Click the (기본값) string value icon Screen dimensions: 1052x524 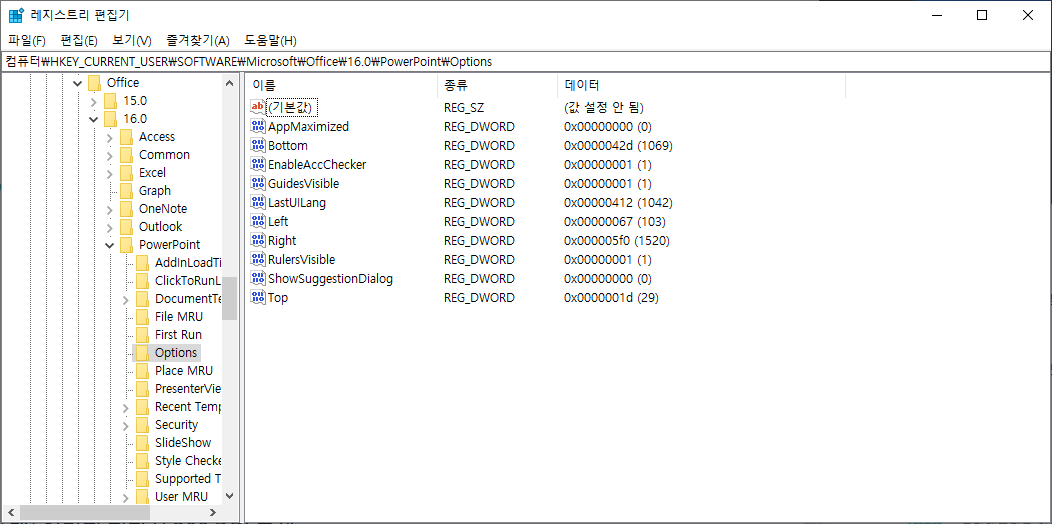(x=258, y=107)
